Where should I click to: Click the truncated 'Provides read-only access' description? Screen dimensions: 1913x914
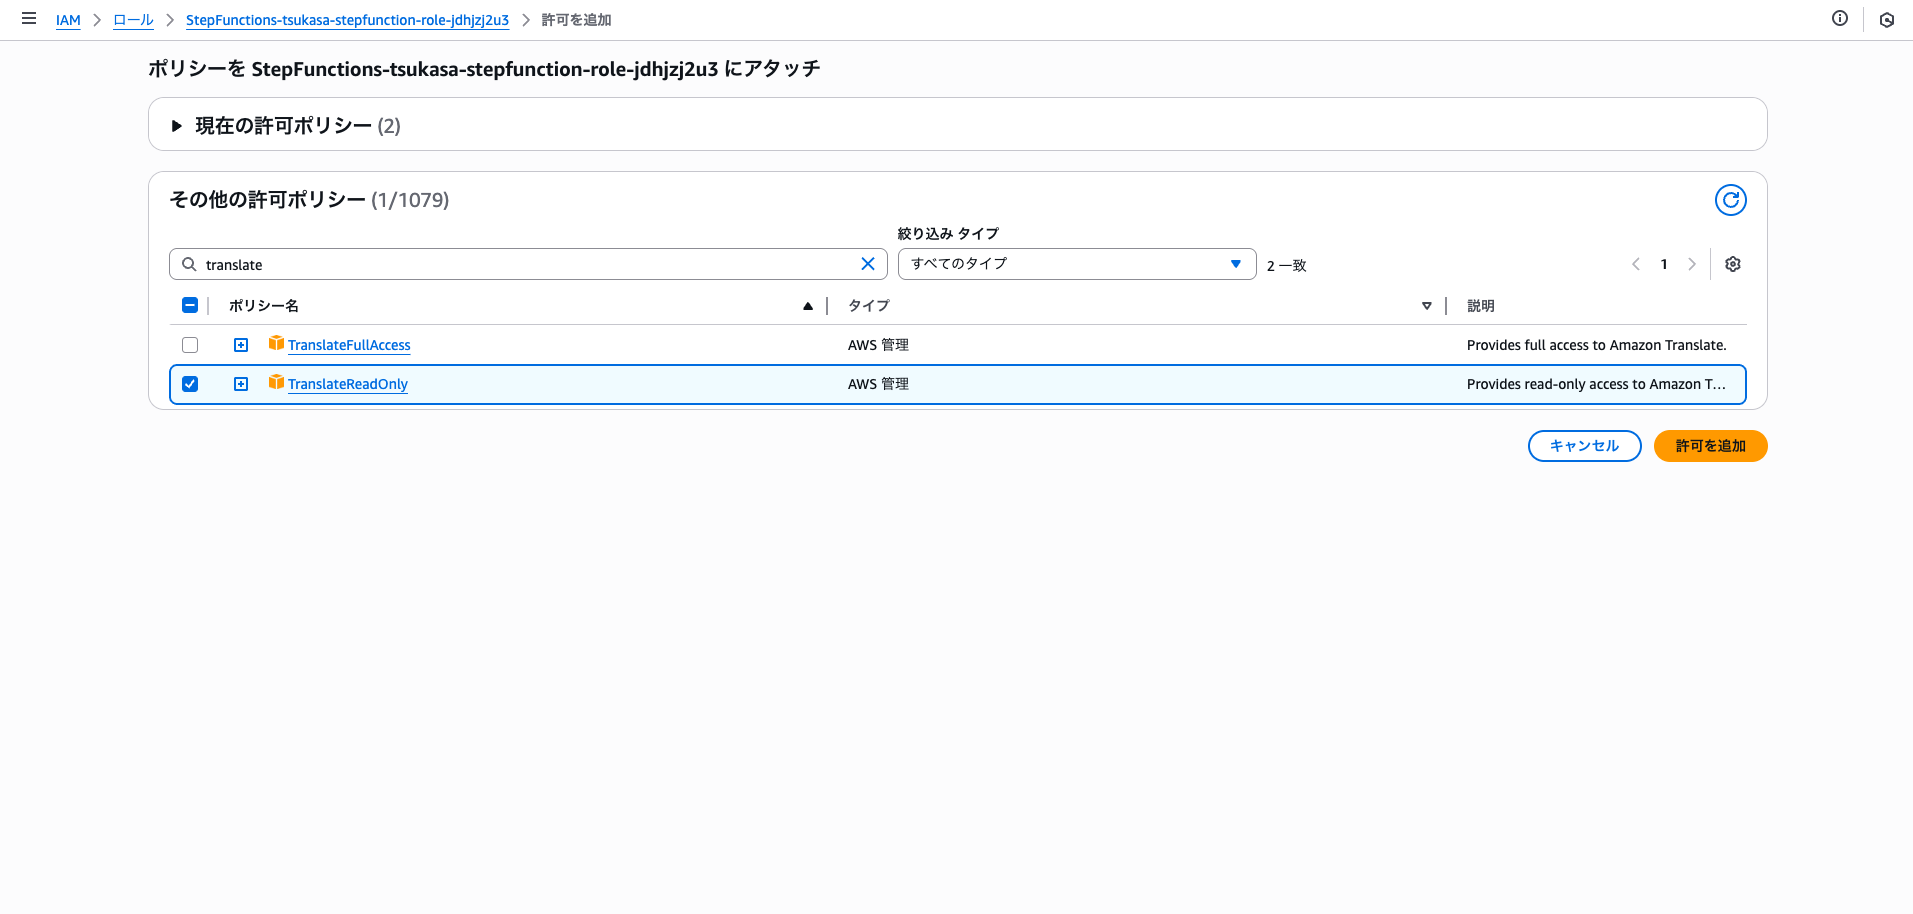[1596, 384]
